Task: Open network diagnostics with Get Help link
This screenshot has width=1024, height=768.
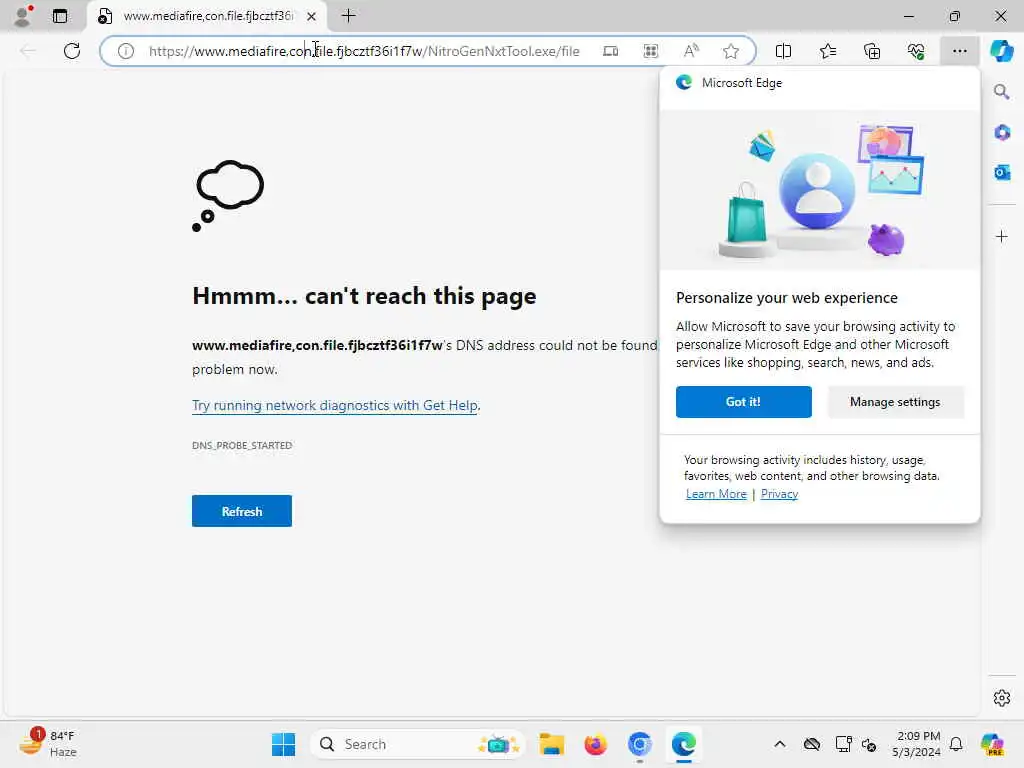Action: click(x=334, y=406)
